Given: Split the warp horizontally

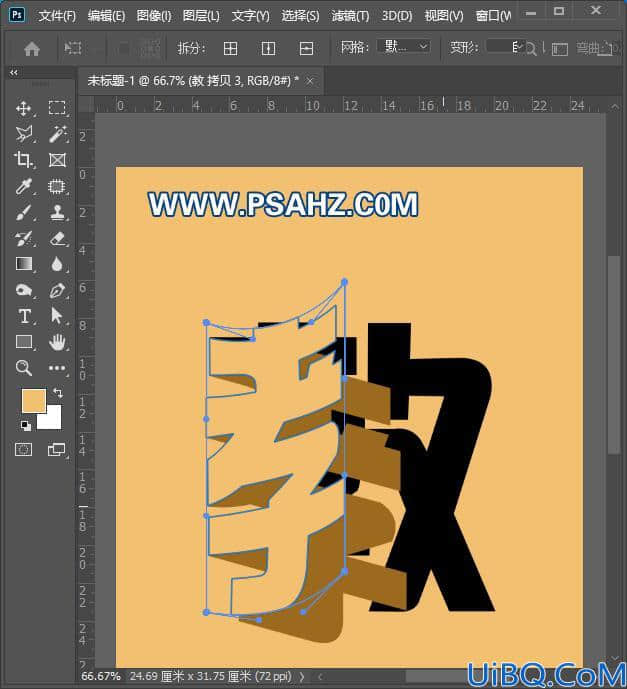Looking at the screenshot, I should (306, 48).
